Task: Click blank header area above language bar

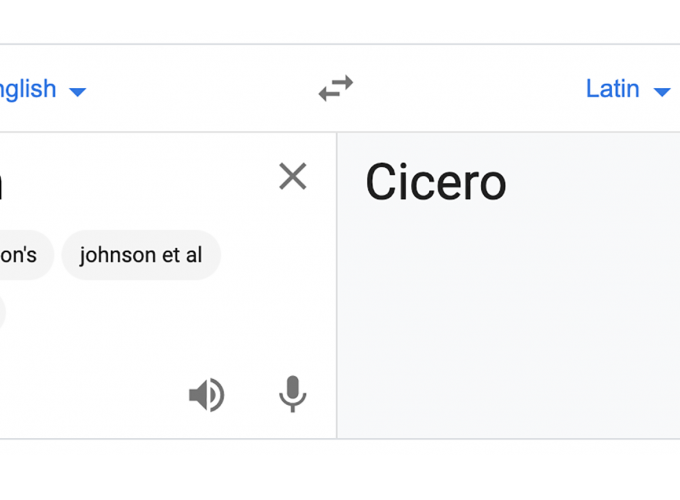Action: point(340,21)
